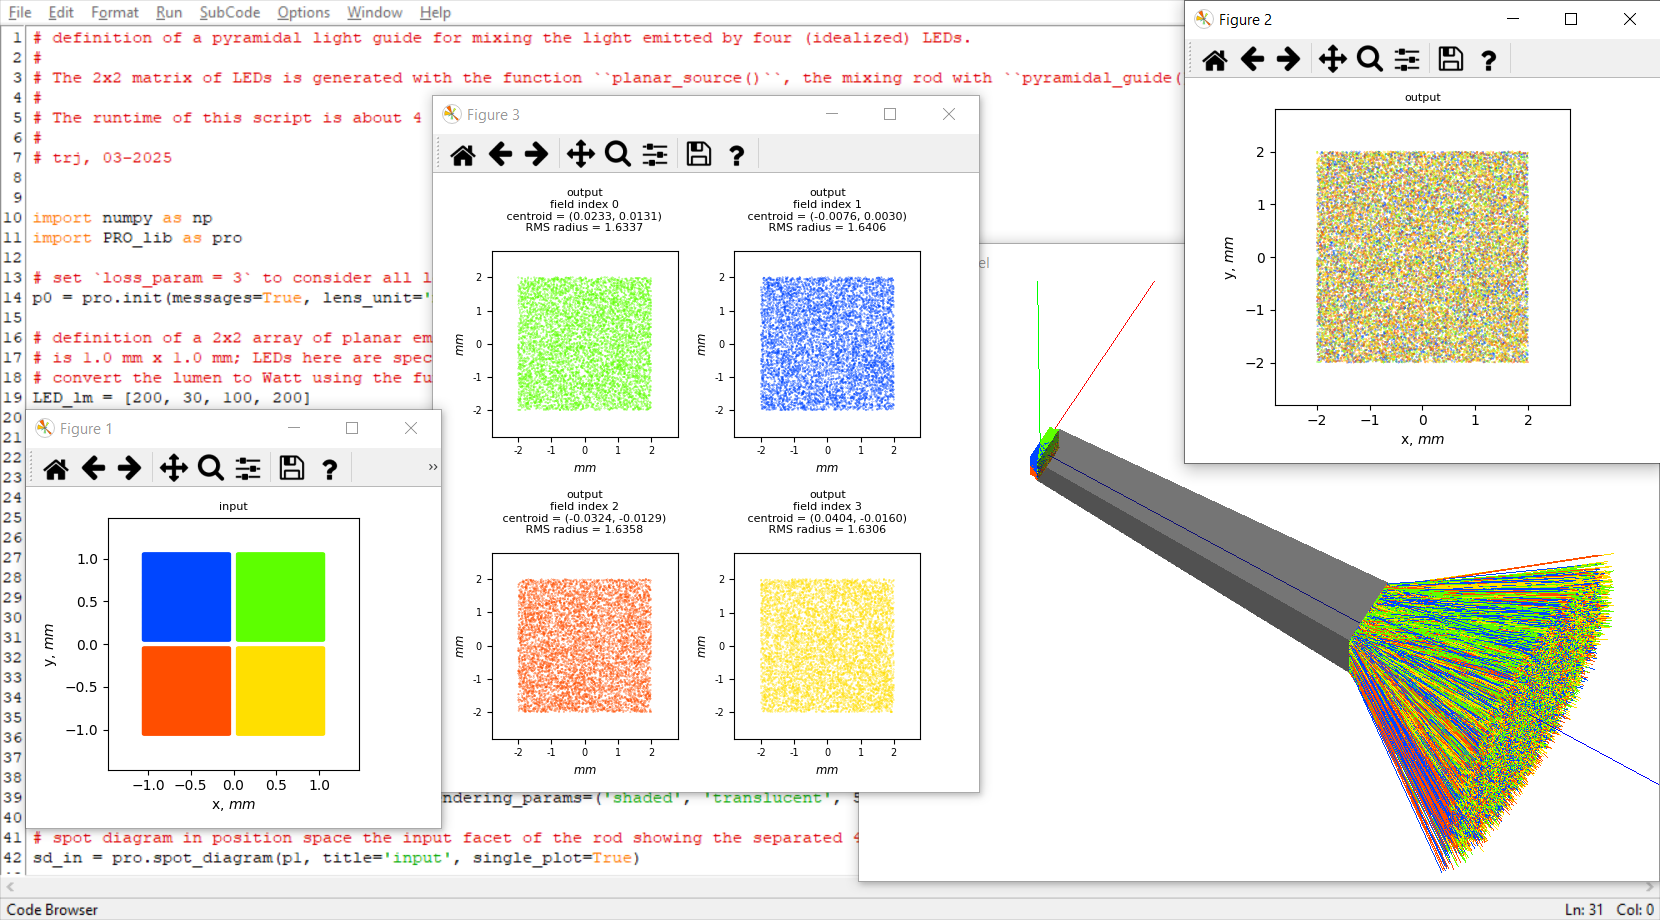
Task: Open the Options menu dropdown
Action: tap(303, 12)
